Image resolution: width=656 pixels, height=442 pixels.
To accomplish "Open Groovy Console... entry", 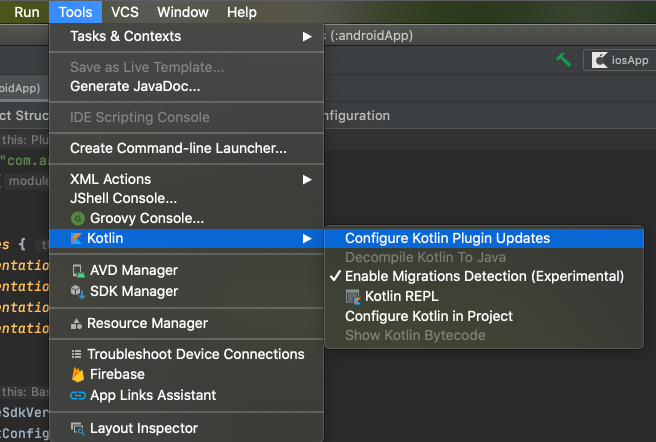I will point(187,218).
